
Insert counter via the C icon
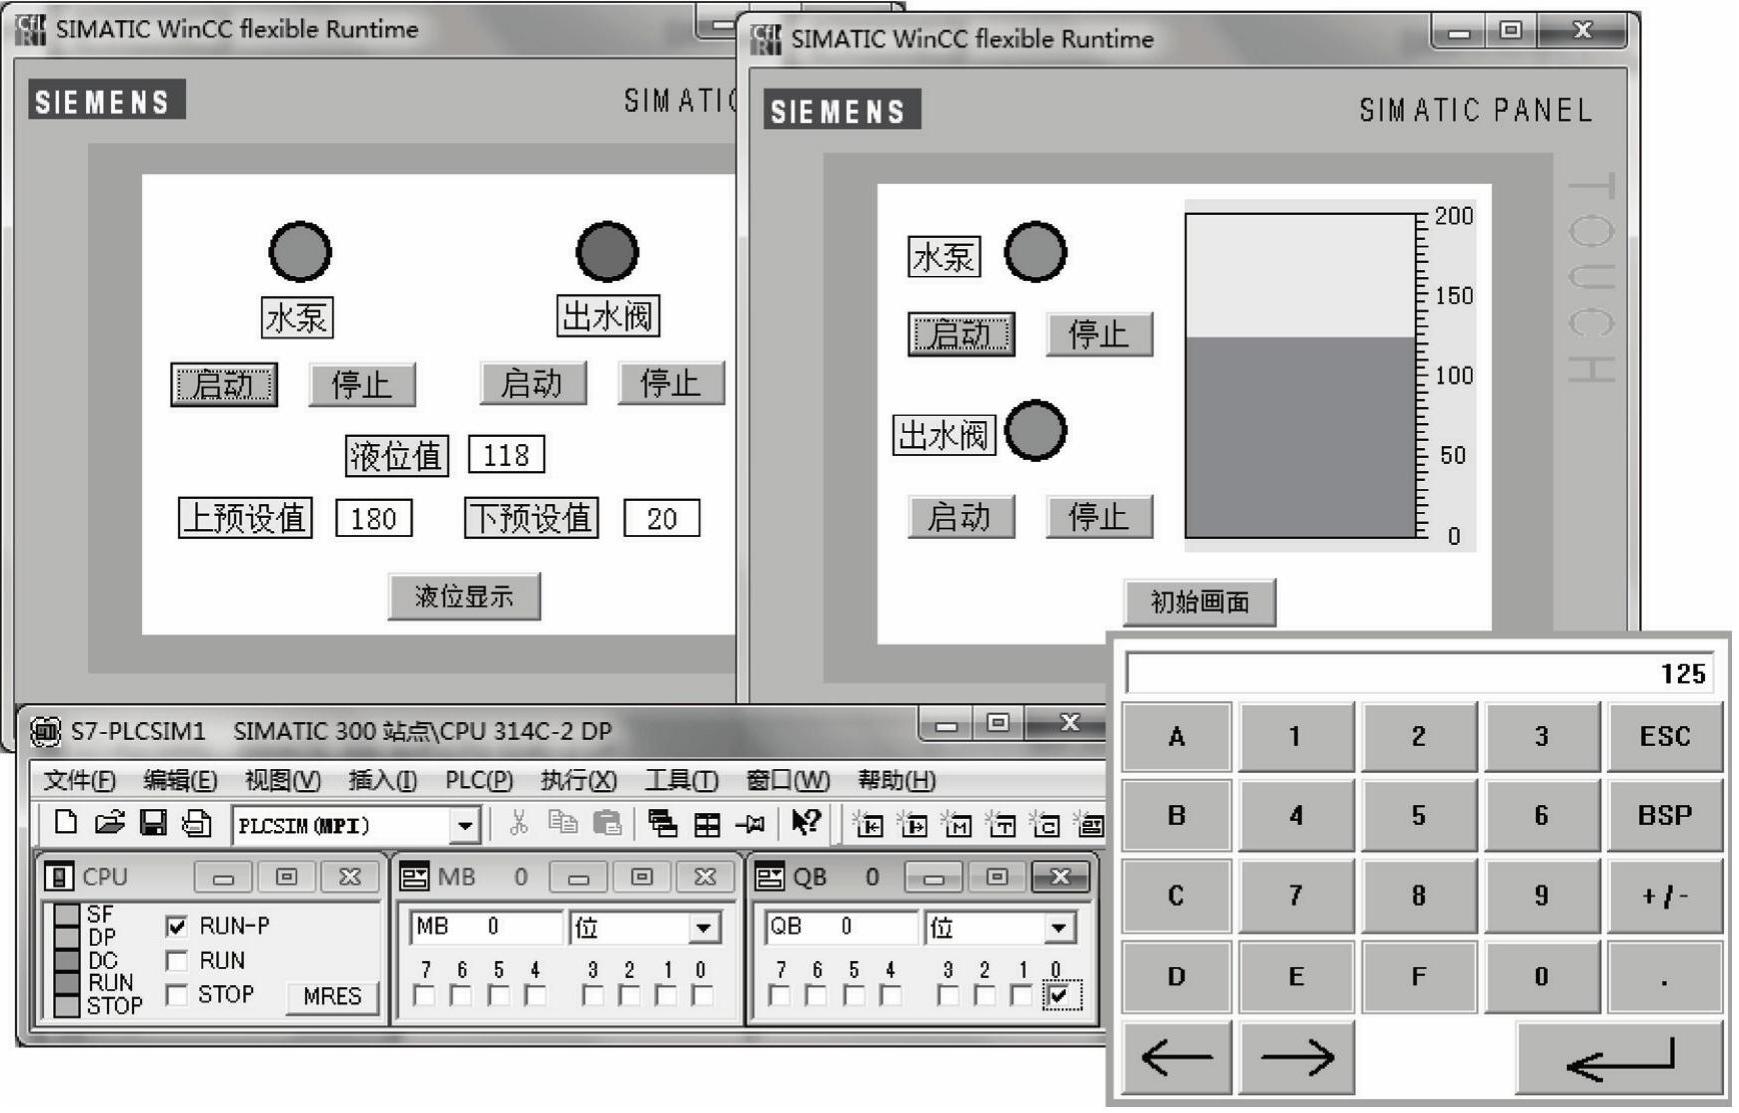pyautogui.click(x=1045, y=824)
